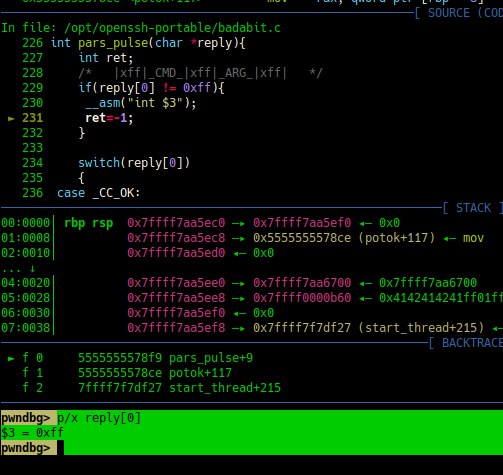
Task: Click backtrace current-frame arrow at f 0
Action: [11, 358]
